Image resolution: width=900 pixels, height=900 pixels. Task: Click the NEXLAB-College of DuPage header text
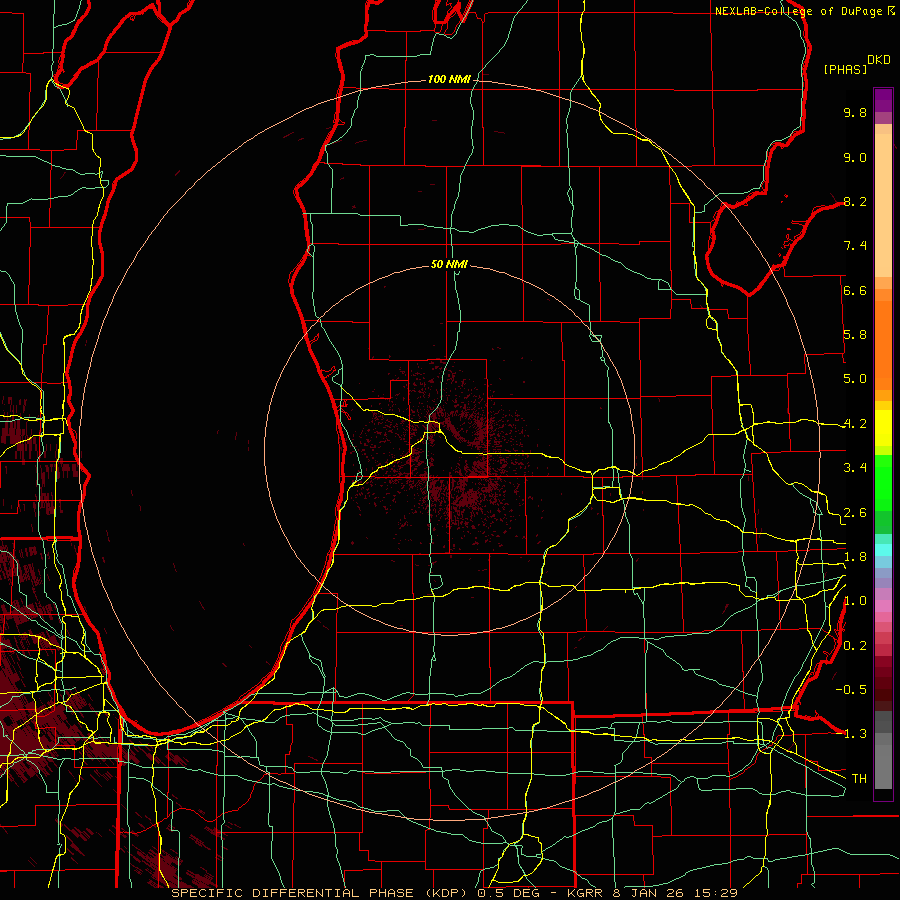click(799, 11)
